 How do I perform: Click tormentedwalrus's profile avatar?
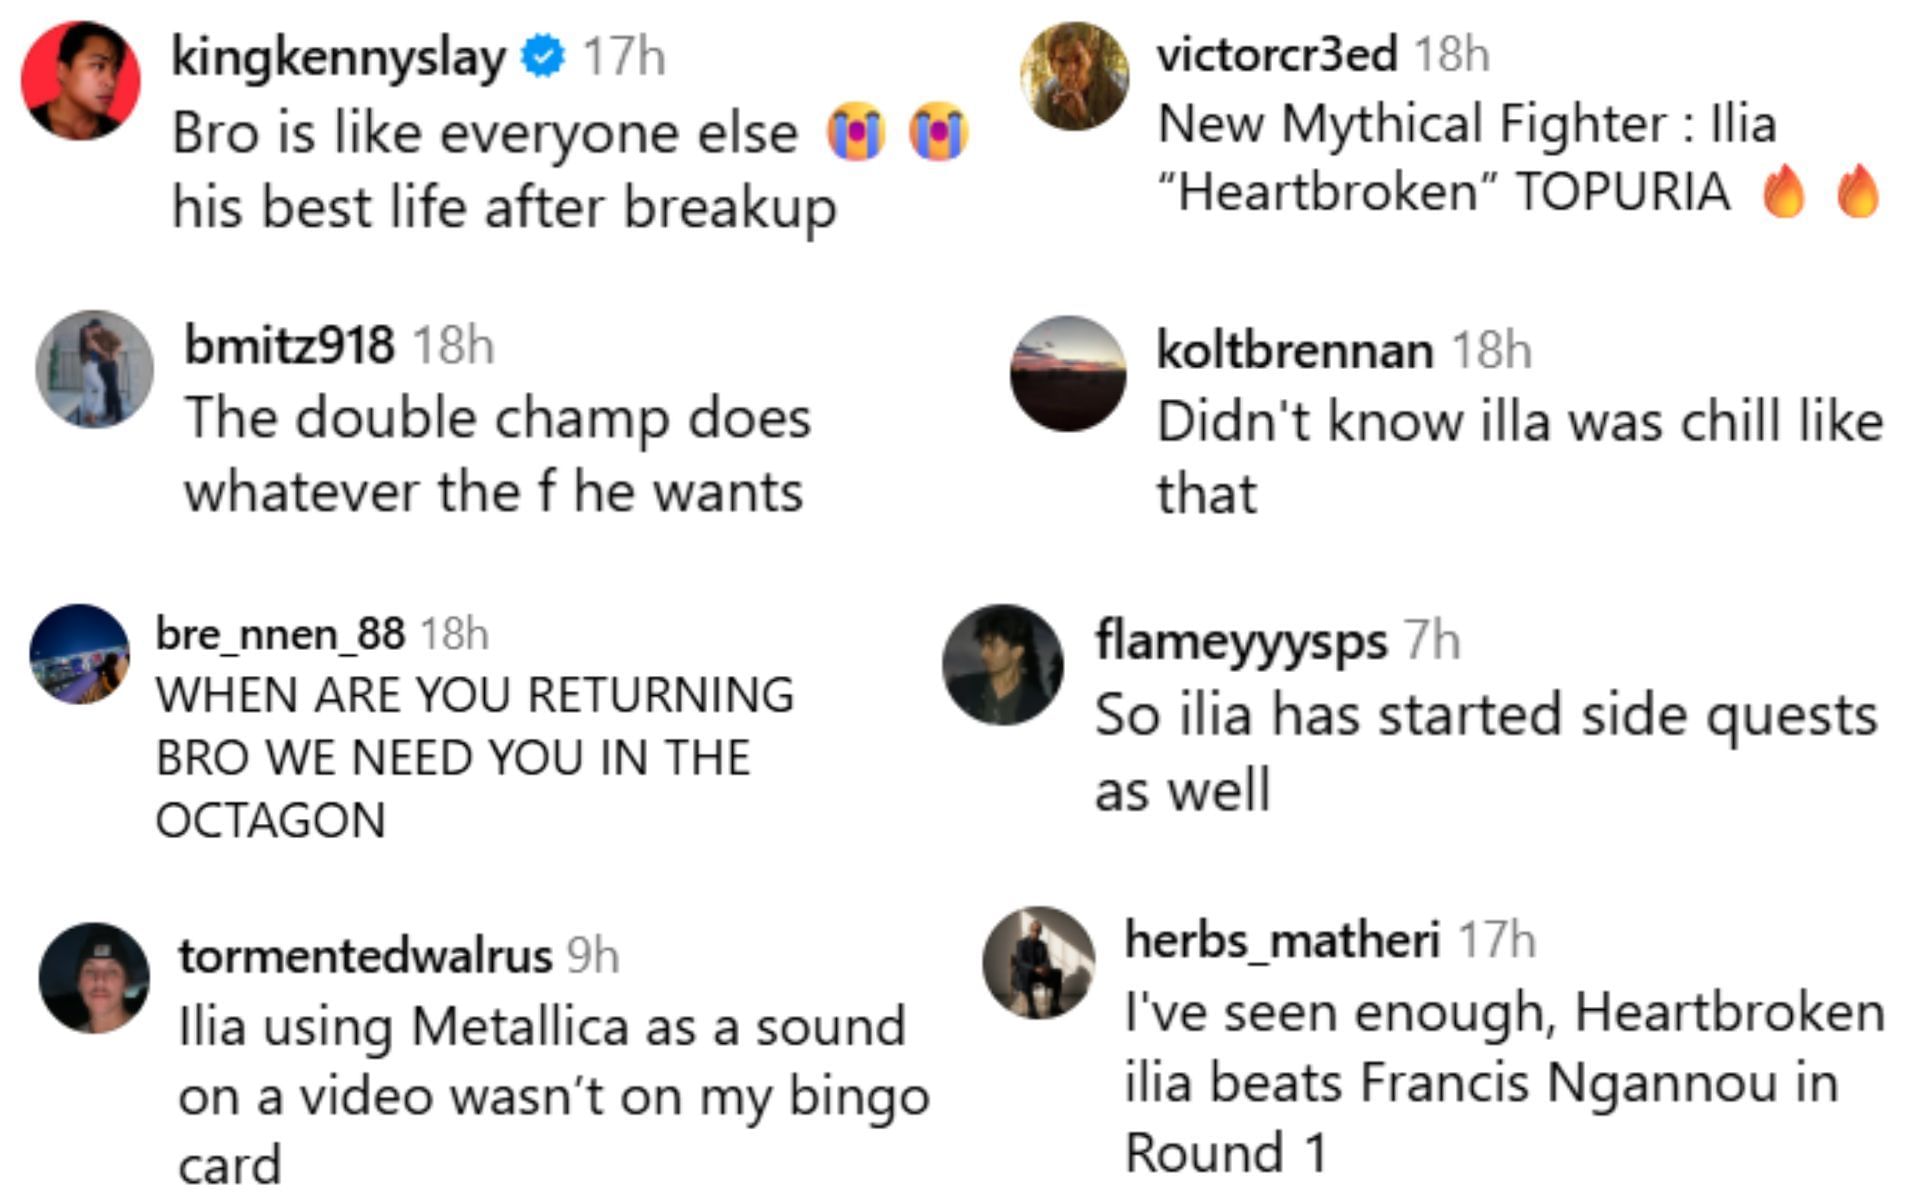click(x=94, y=977)
